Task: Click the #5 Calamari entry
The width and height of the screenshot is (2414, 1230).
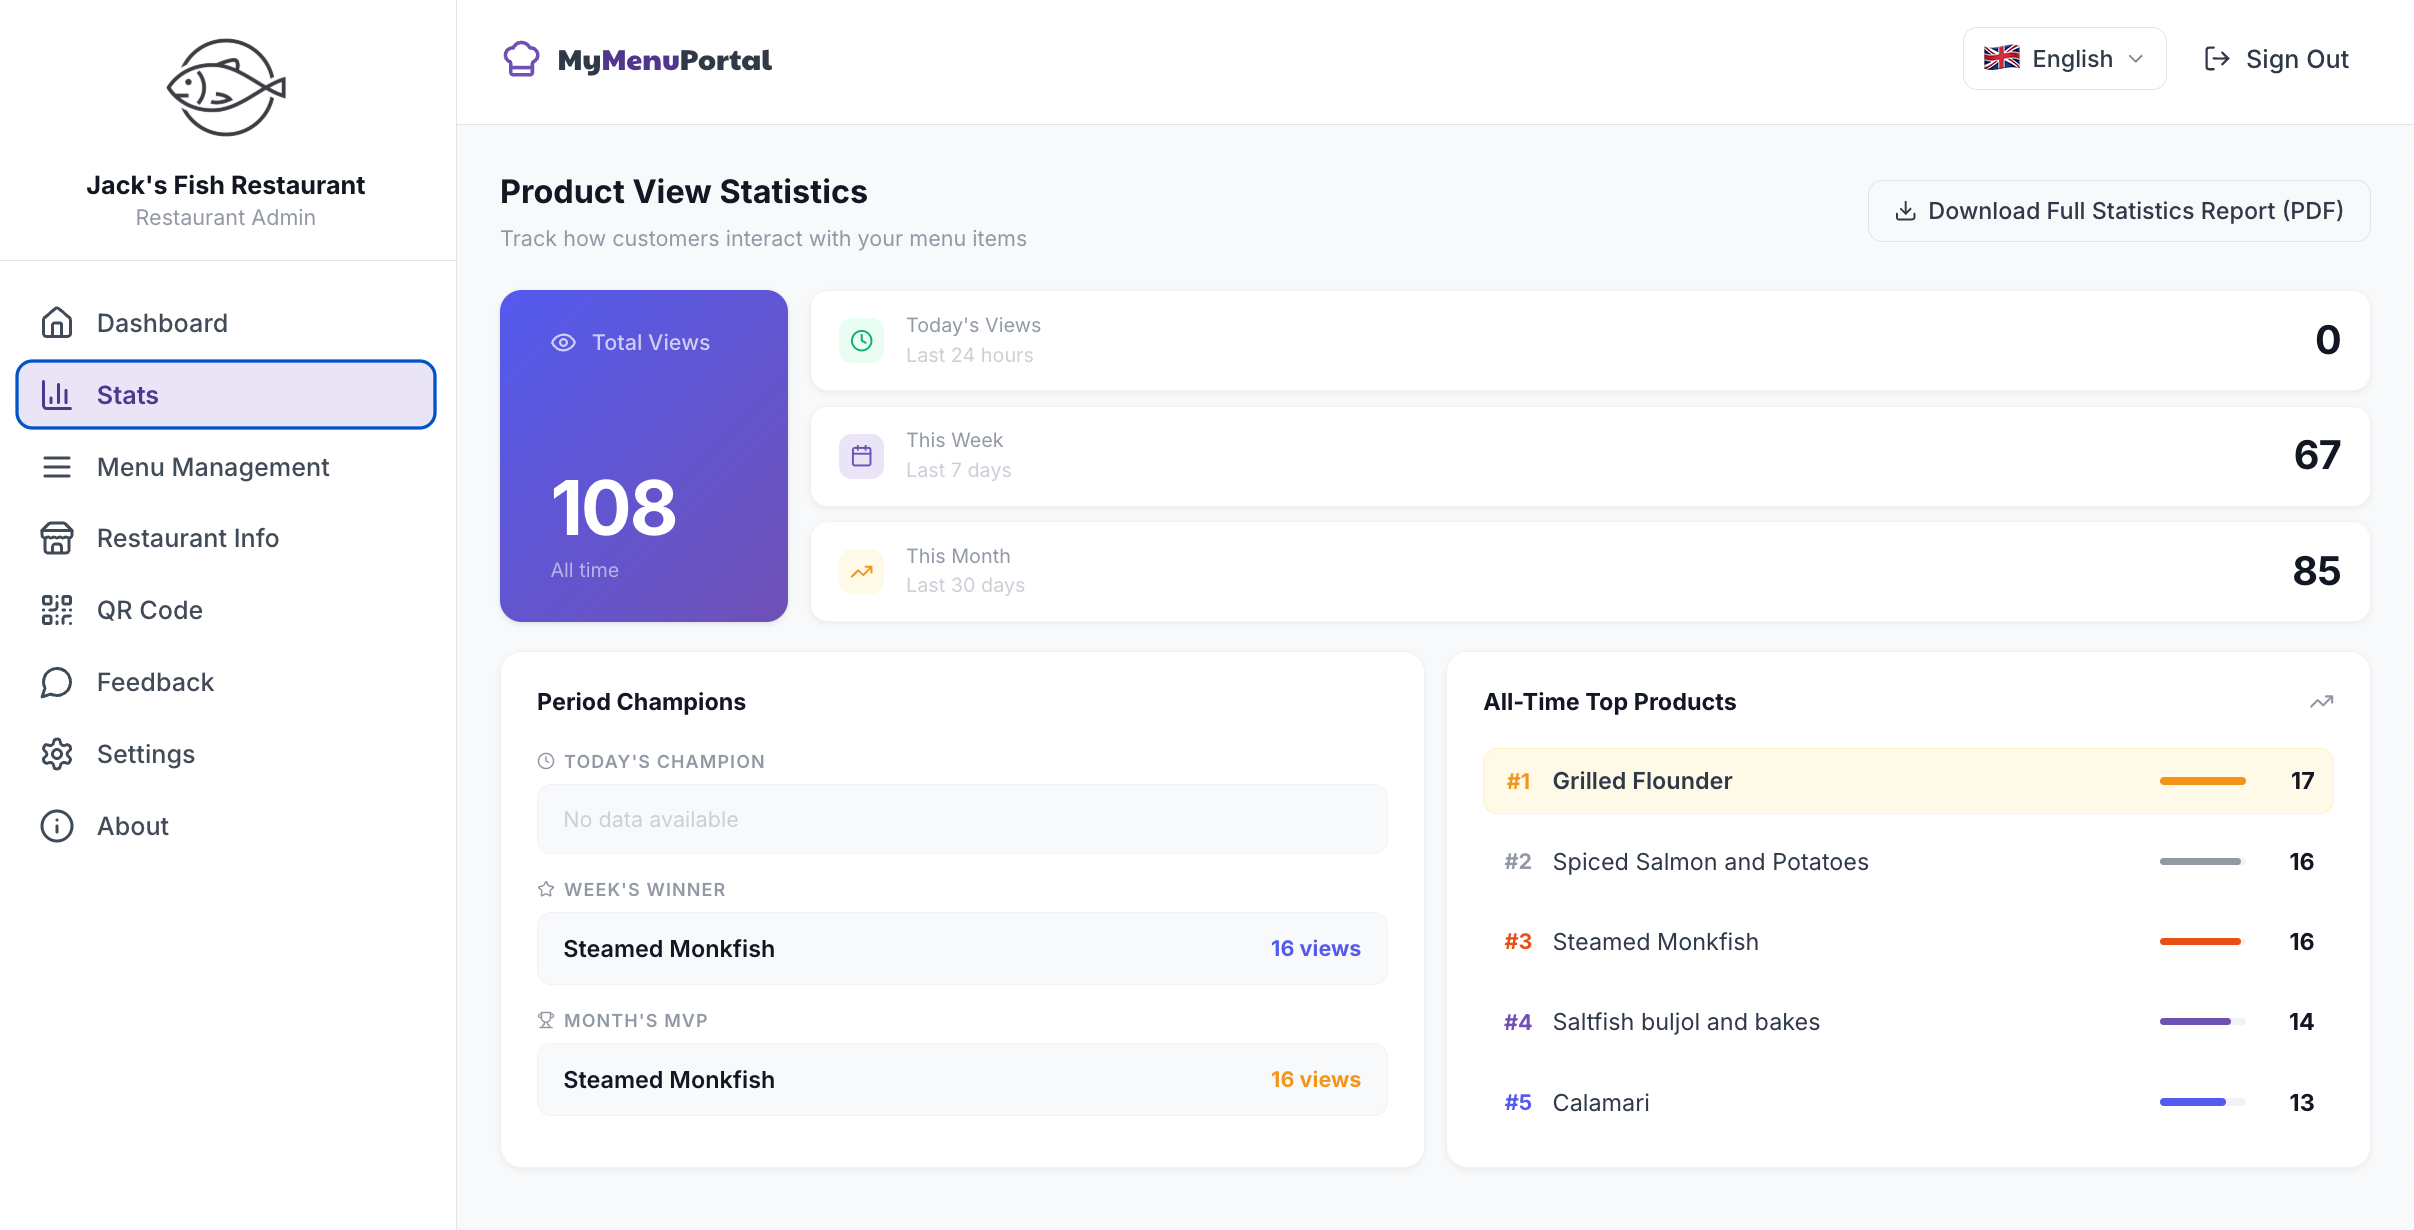Action: [1908, 1102]
